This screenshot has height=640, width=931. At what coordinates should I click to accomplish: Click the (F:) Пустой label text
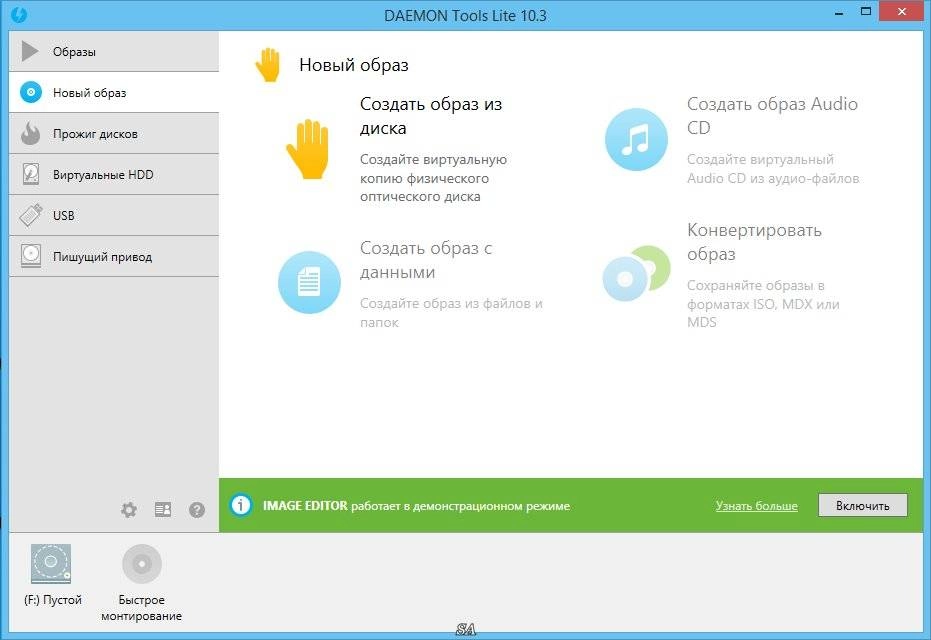point(53,600)
